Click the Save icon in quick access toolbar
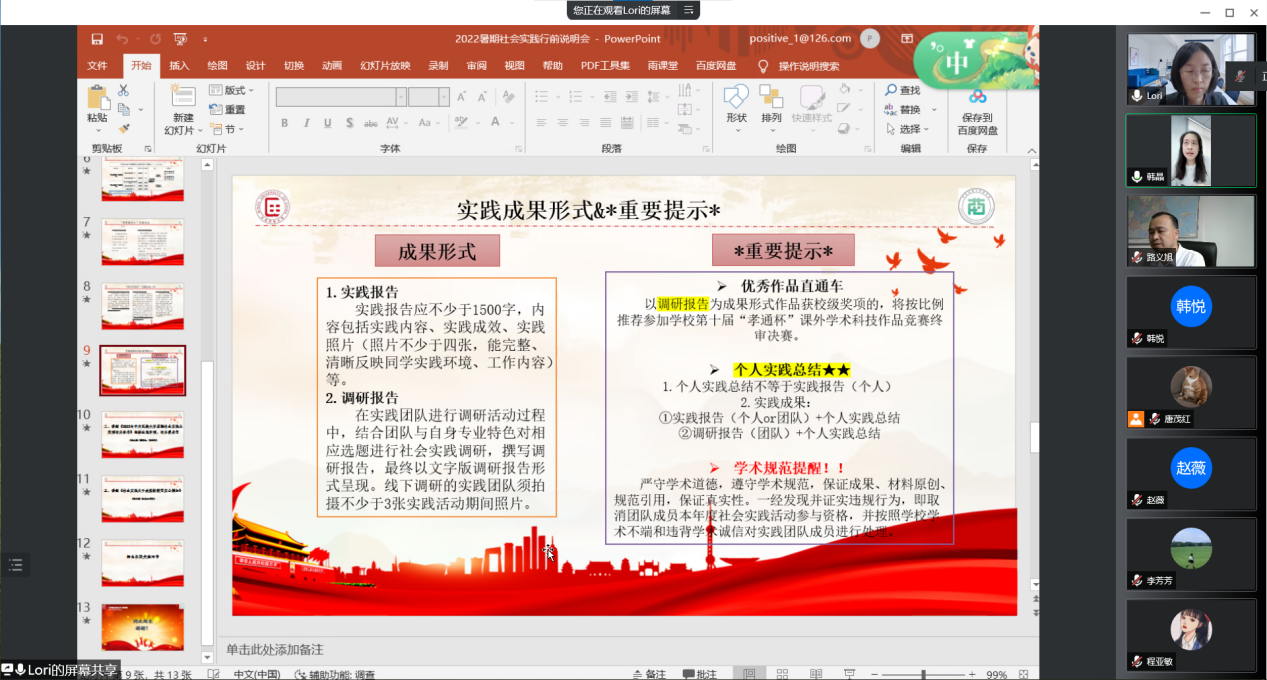 pyautogui.click(x=97, y=39)
